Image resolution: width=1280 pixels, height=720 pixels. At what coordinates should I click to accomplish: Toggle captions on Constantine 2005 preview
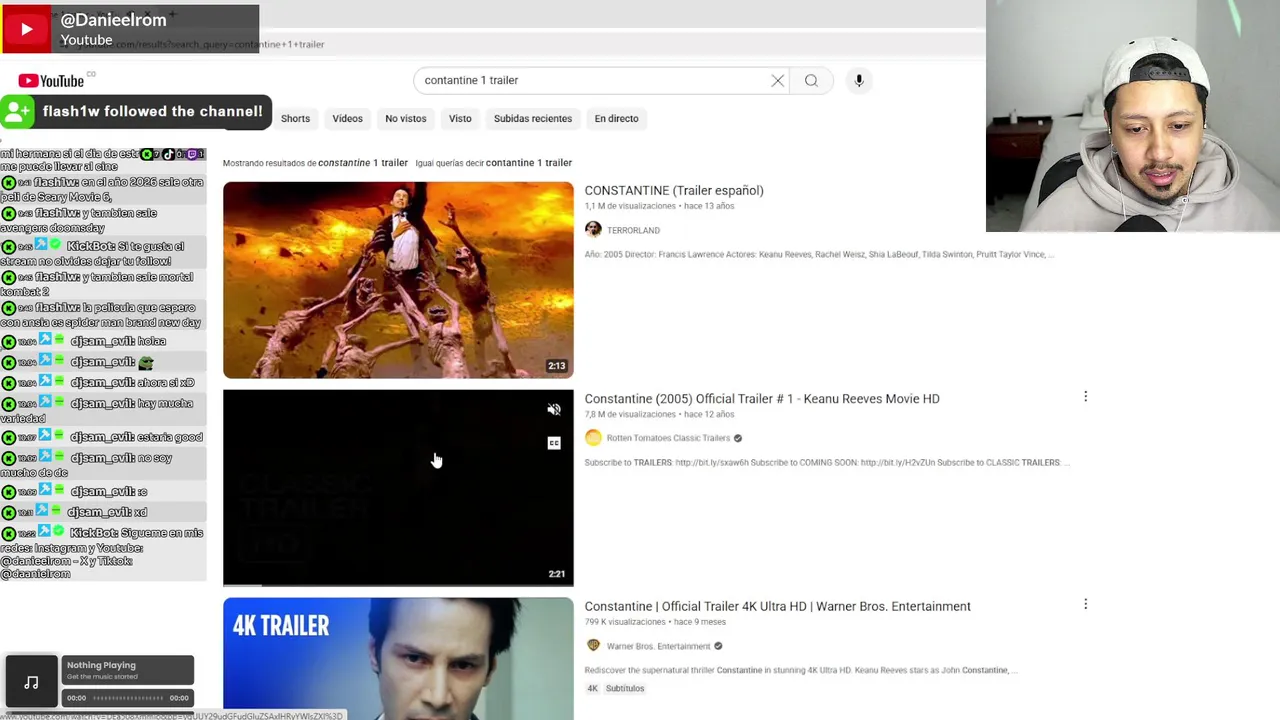click(x=554, y=443)
